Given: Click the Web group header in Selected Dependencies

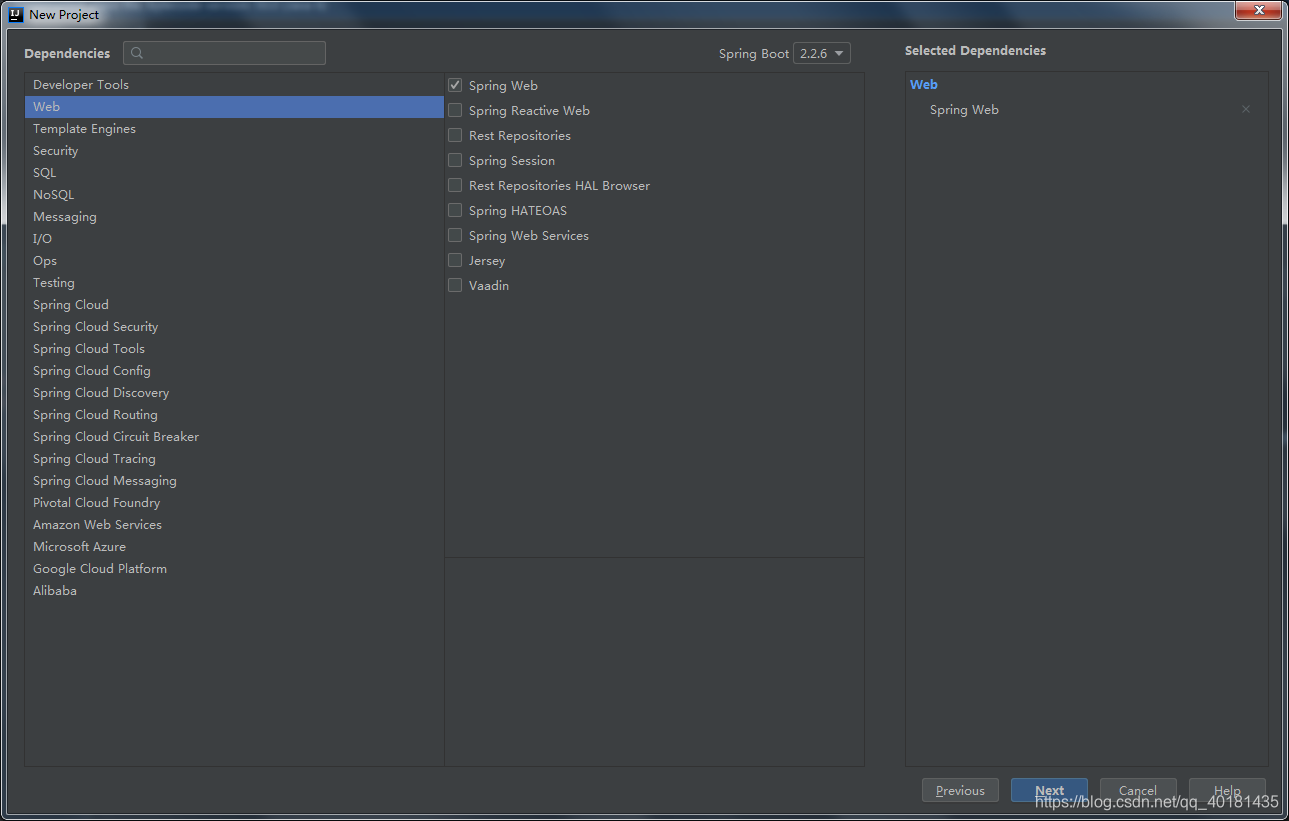Looking at the screenshot, I should tap(924, 85).
